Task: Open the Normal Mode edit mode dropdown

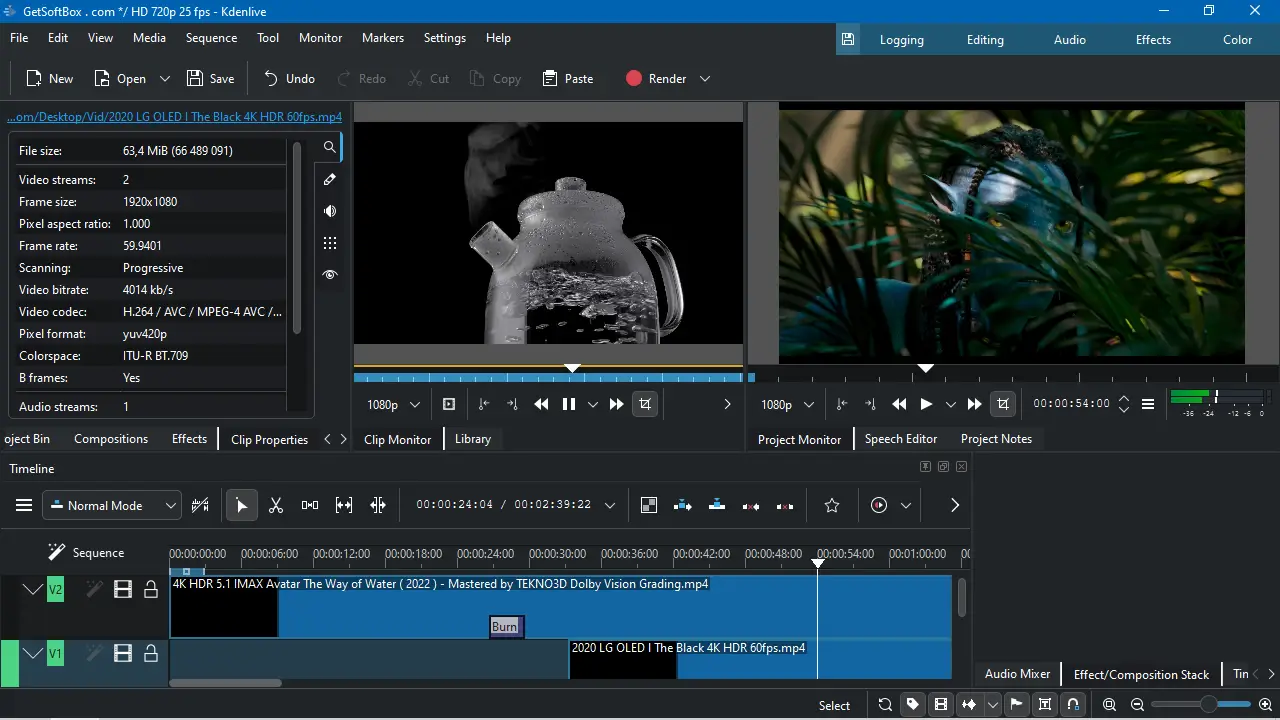Action: tap(112, 505)
